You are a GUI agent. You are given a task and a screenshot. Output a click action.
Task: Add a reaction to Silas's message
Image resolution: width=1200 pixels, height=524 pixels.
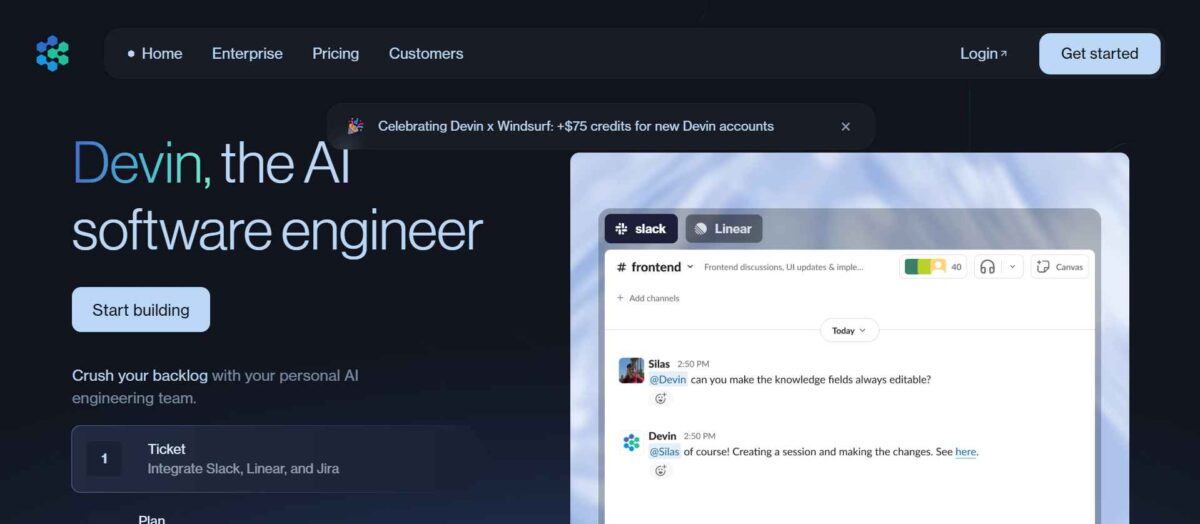(x=660, y=399)
